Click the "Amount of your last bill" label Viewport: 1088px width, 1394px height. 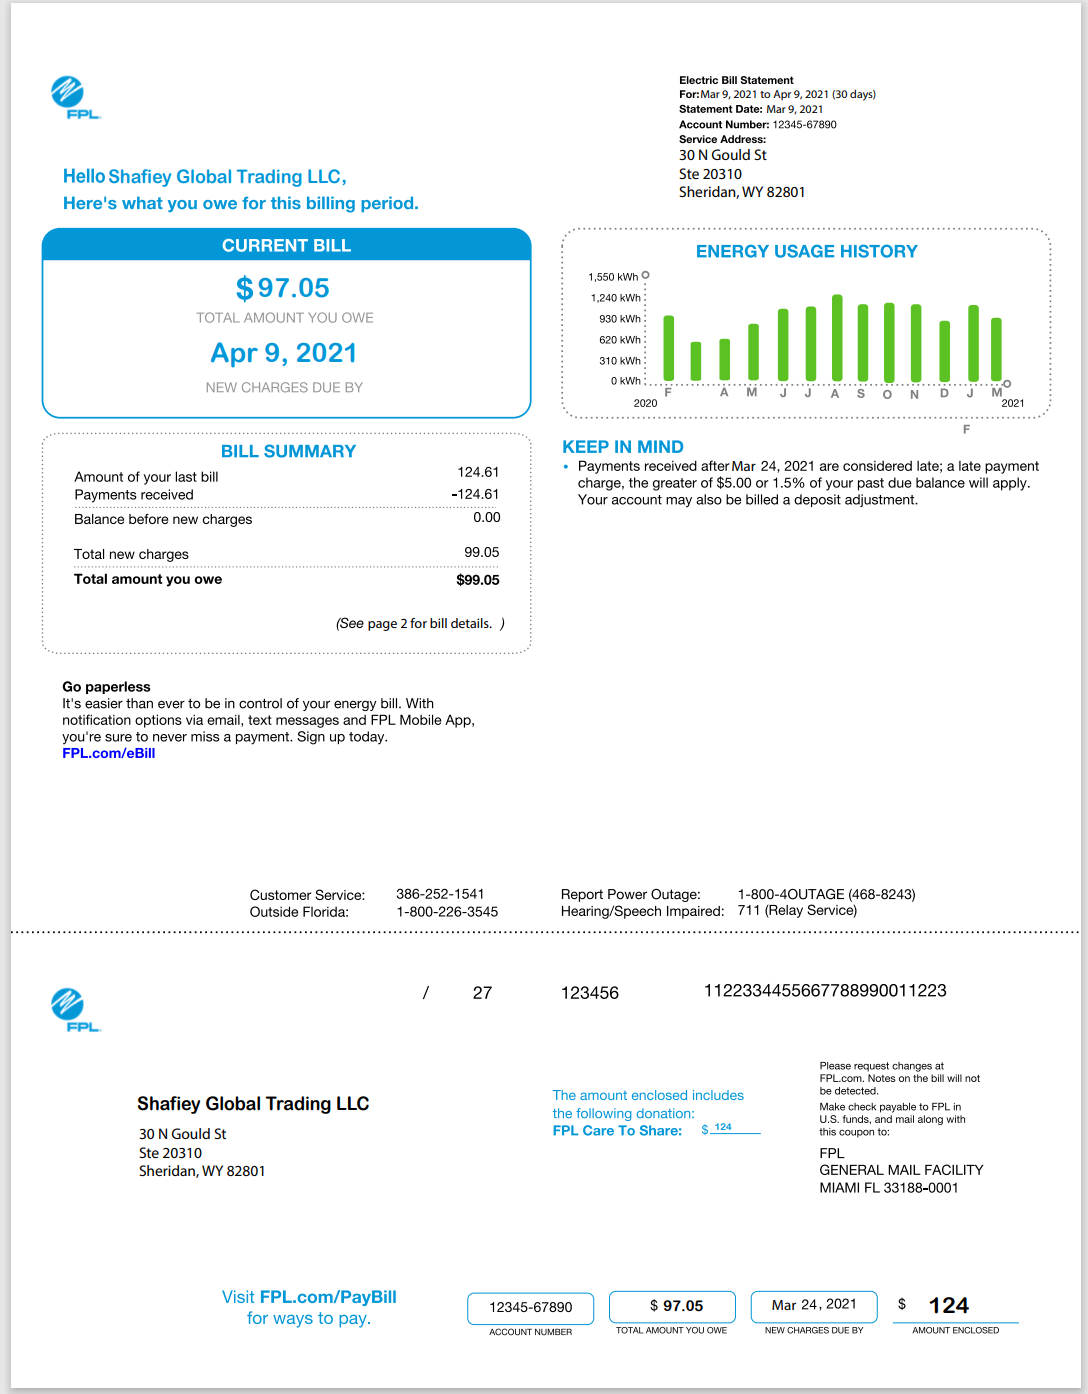pos(146,477)
